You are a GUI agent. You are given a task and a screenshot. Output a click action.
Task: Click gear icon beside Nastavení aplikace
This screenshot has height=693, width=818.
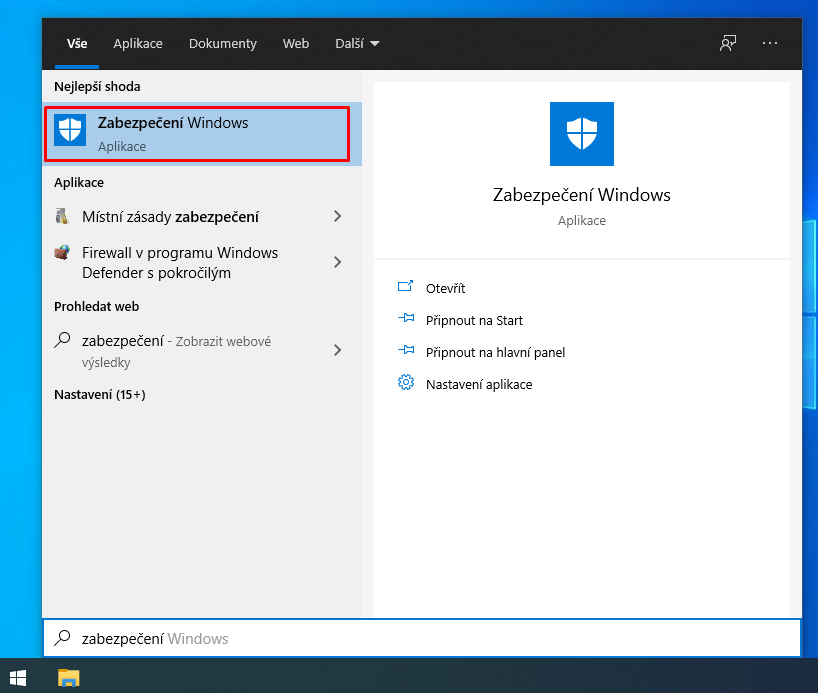406,383
